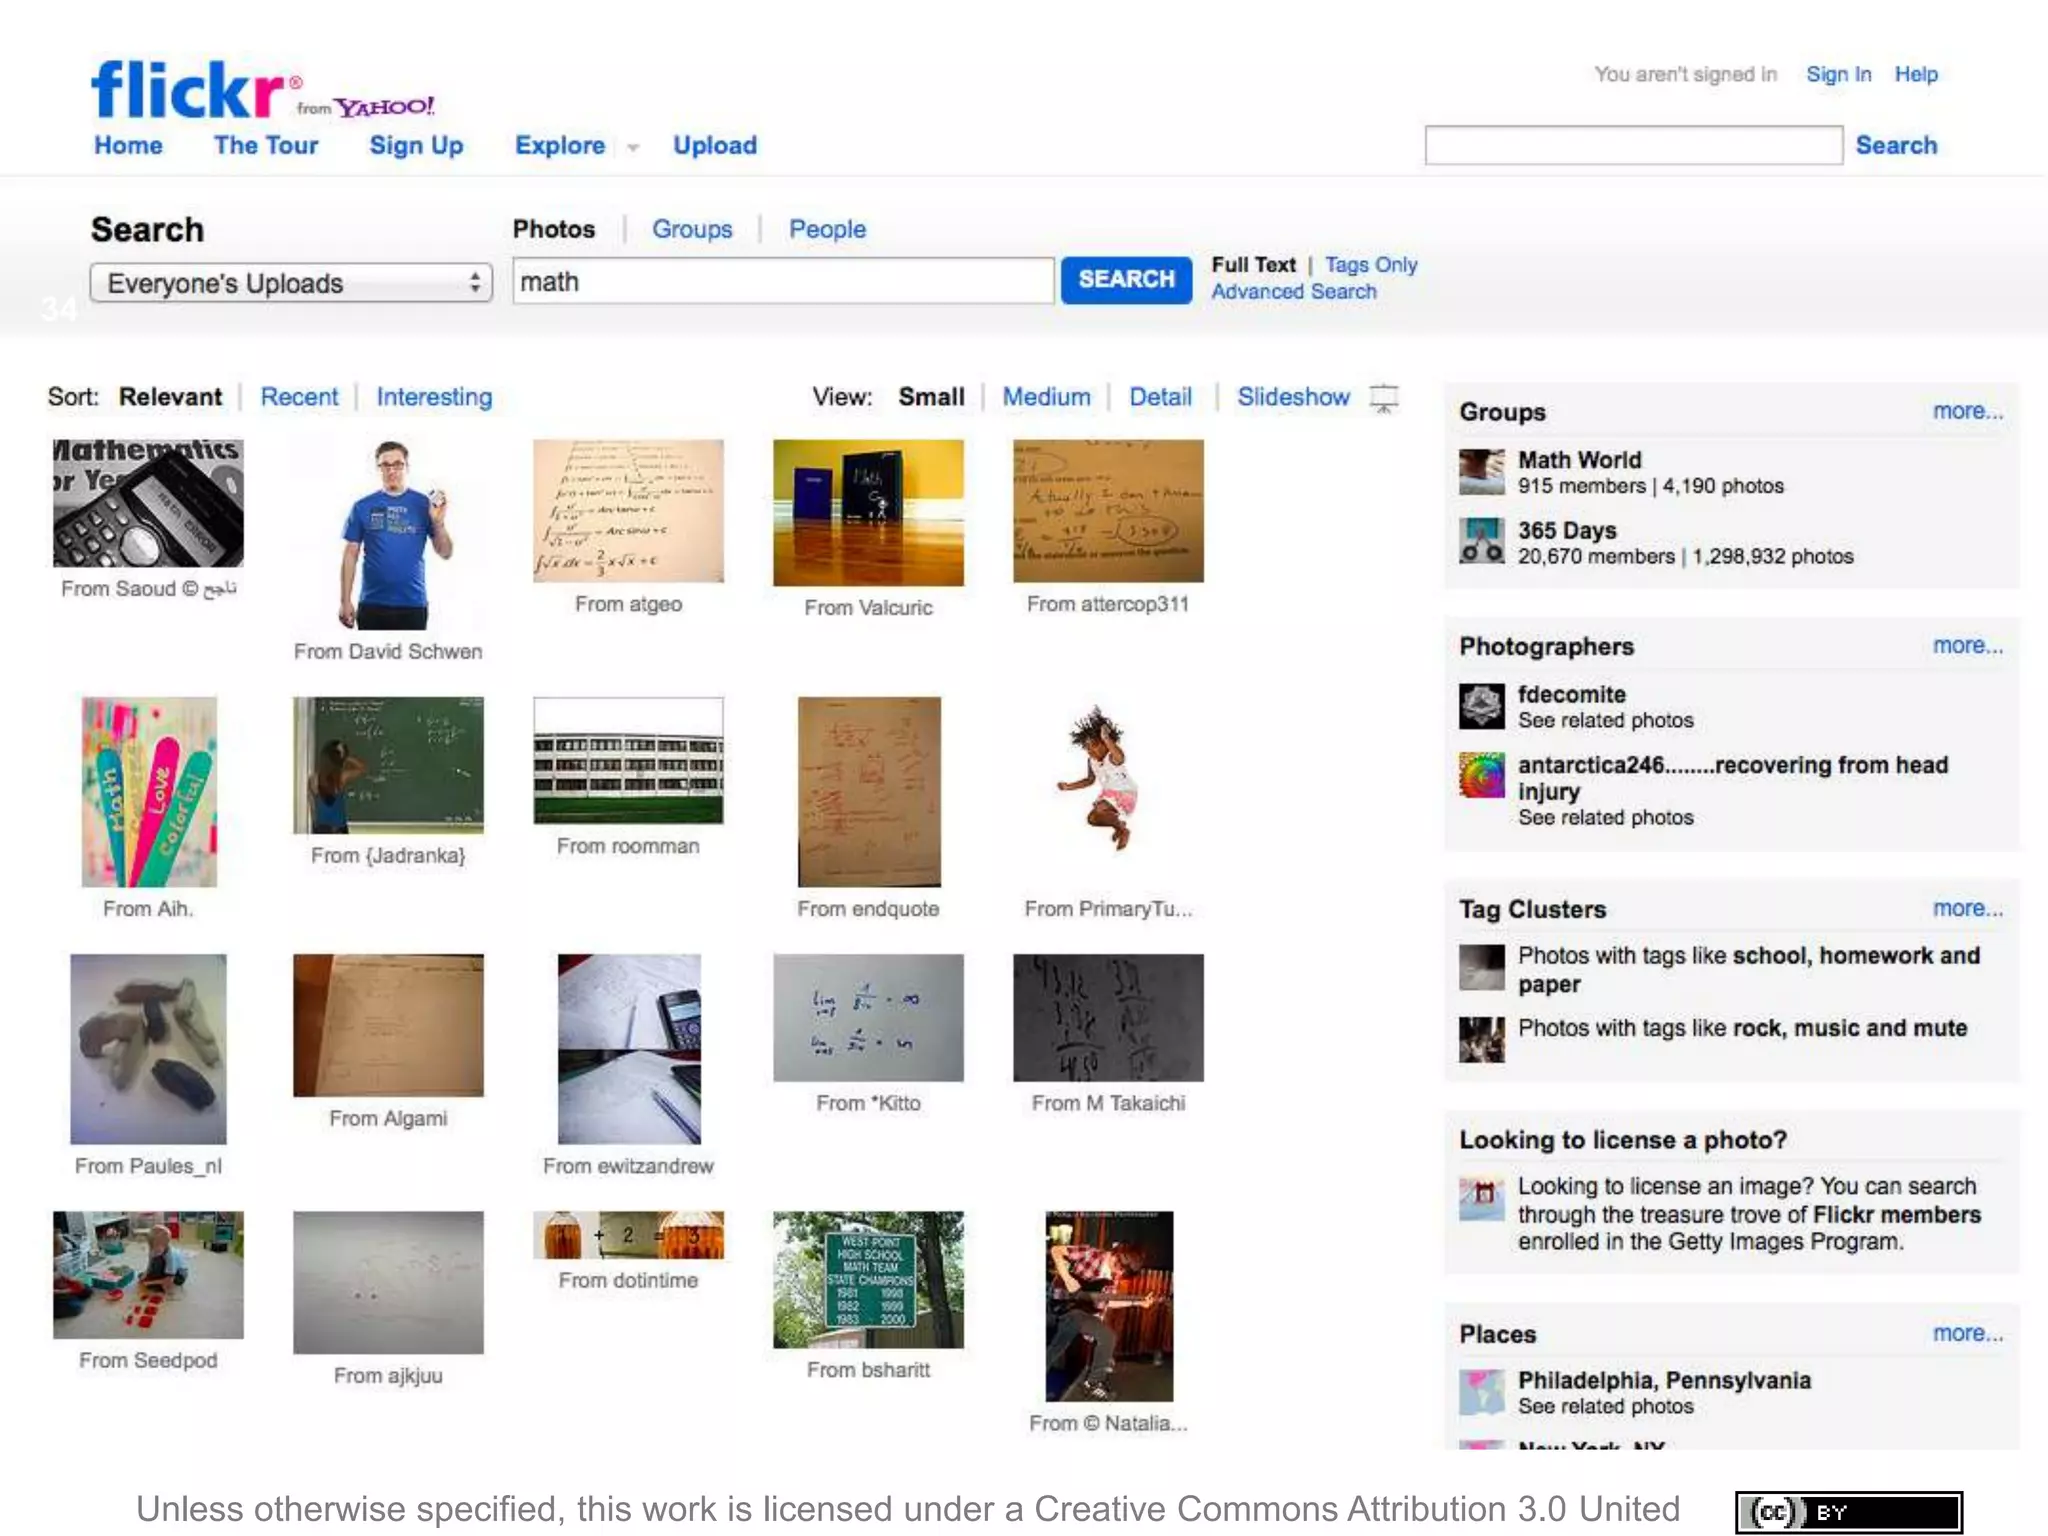Image resolution: width=2048 pixels, height=1536 pixels.
Task: Open the 365 Days group icon
Action: pos(1481,541)
